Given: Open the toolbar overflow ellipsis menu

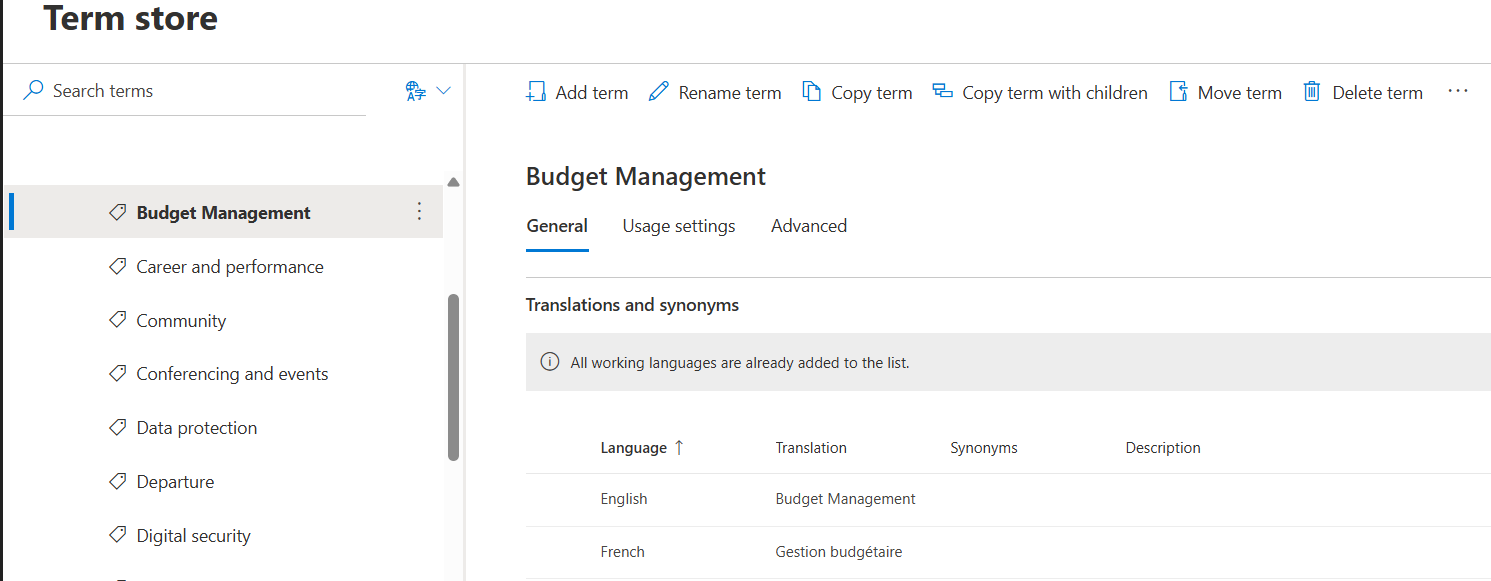Looking at the screenshot, I should tap(1458, 91).
